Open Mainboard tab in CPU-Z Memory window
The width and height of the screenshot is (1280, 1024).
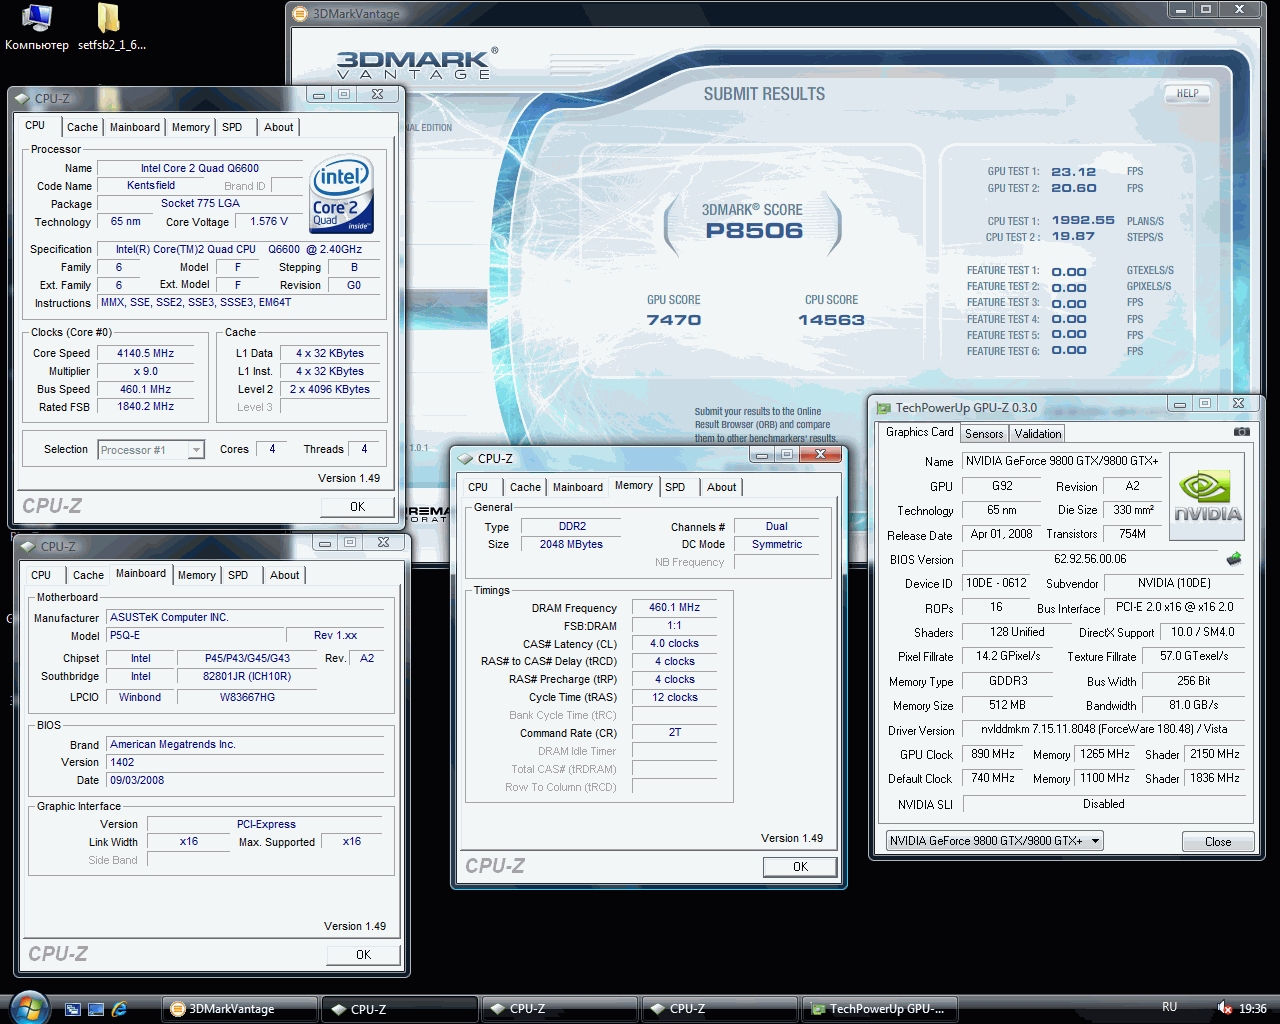(x=577, y=487)
